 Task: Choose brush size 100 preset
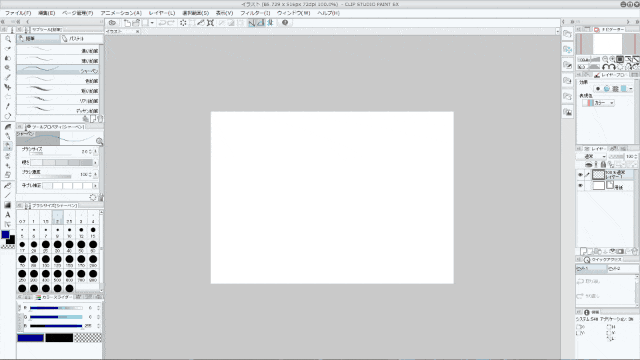(46, 261)
